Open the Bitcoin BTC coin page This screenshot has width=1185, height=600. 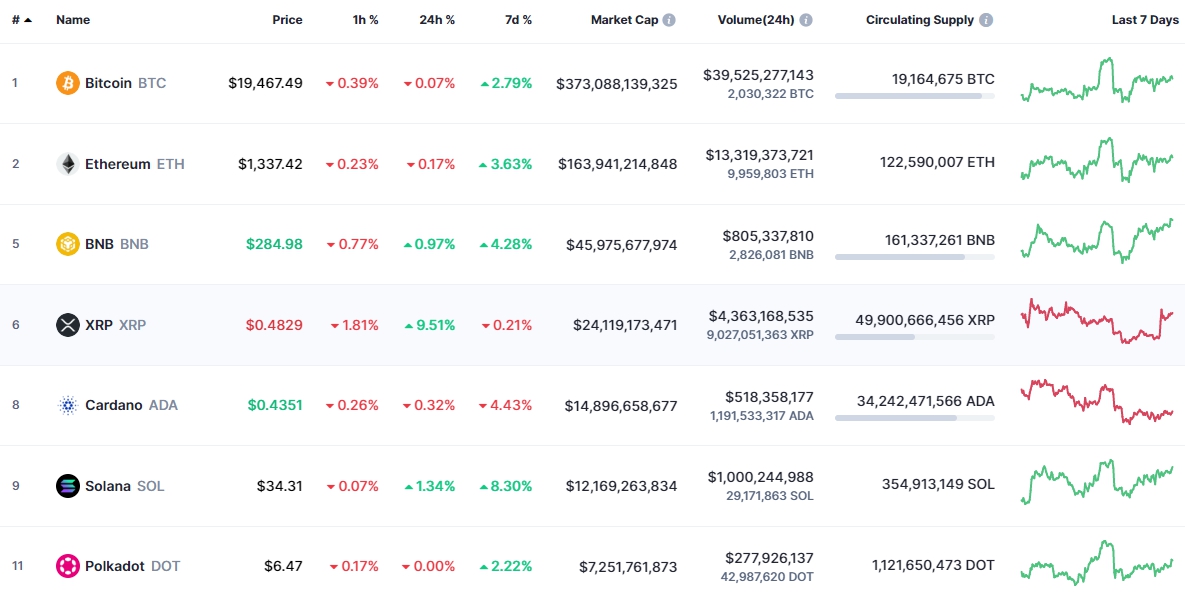(x=125, y=83)
